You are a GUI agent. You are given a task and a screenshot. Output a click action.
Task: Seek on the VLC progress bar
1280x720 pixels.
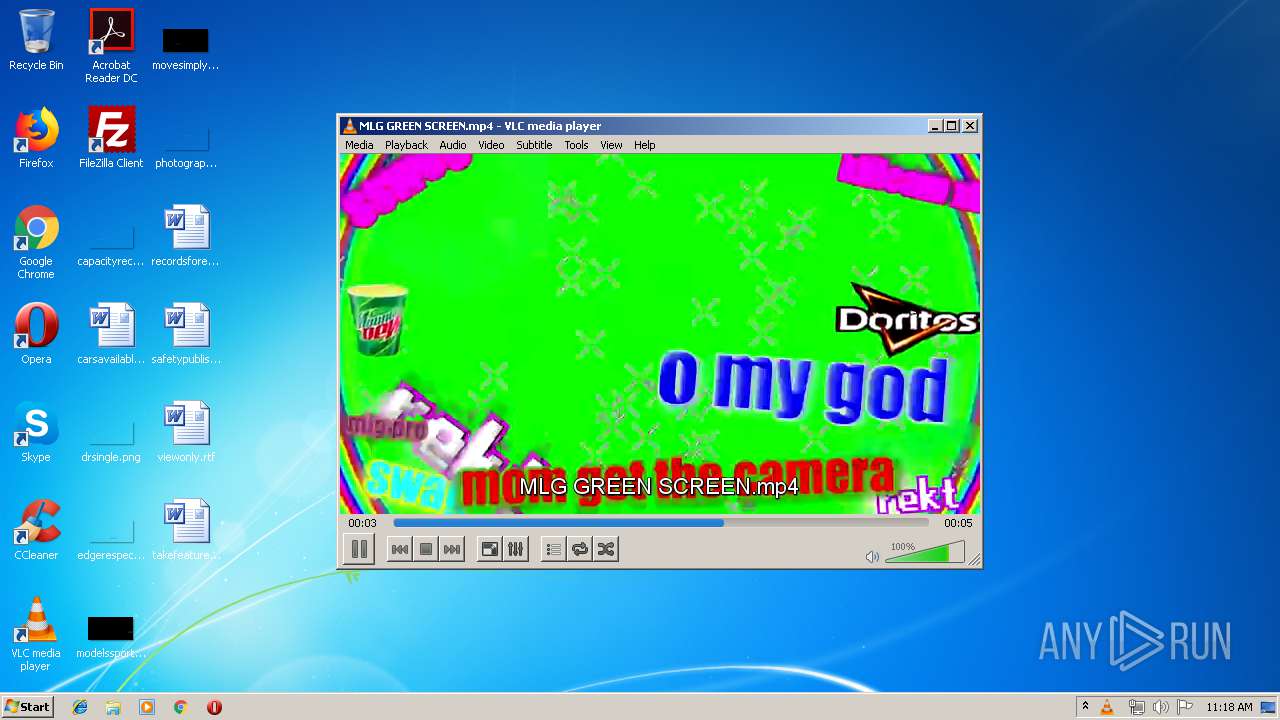click(661, 523)
